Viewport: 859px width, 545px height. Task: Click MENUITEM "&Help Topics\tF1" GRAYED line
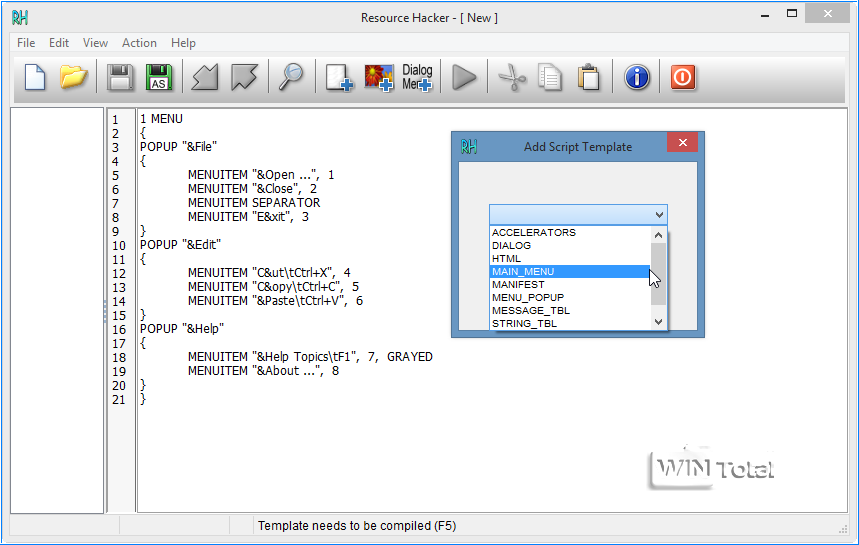[310, 357]
